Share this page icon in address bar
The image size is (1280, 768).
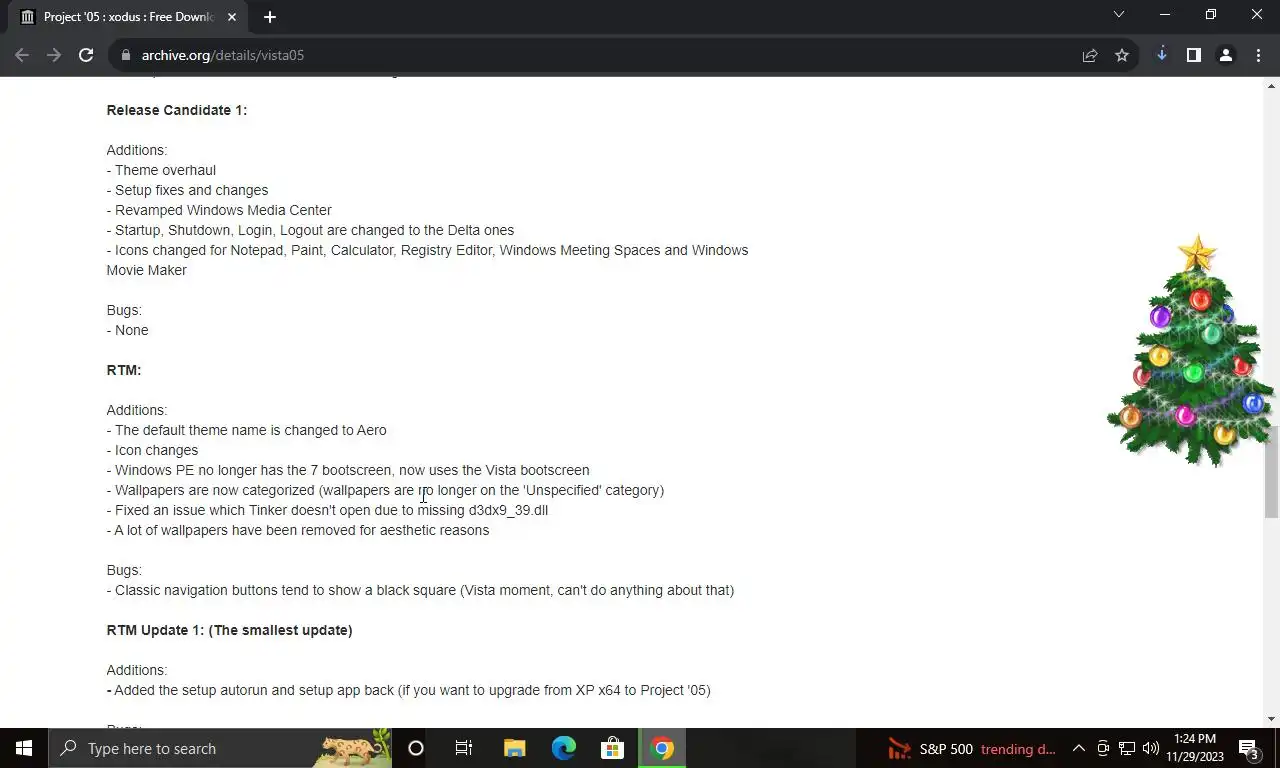coord(1090,55)
